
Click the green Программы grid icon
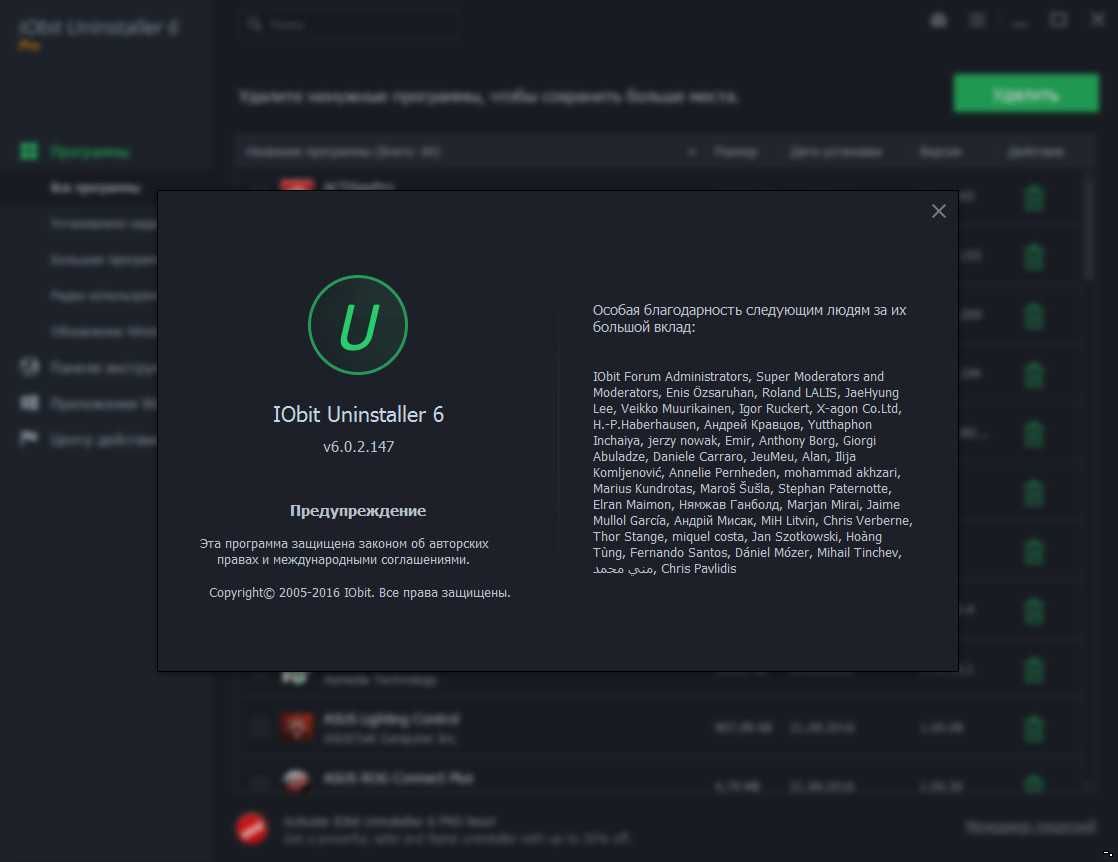click(x=29, y=151)
